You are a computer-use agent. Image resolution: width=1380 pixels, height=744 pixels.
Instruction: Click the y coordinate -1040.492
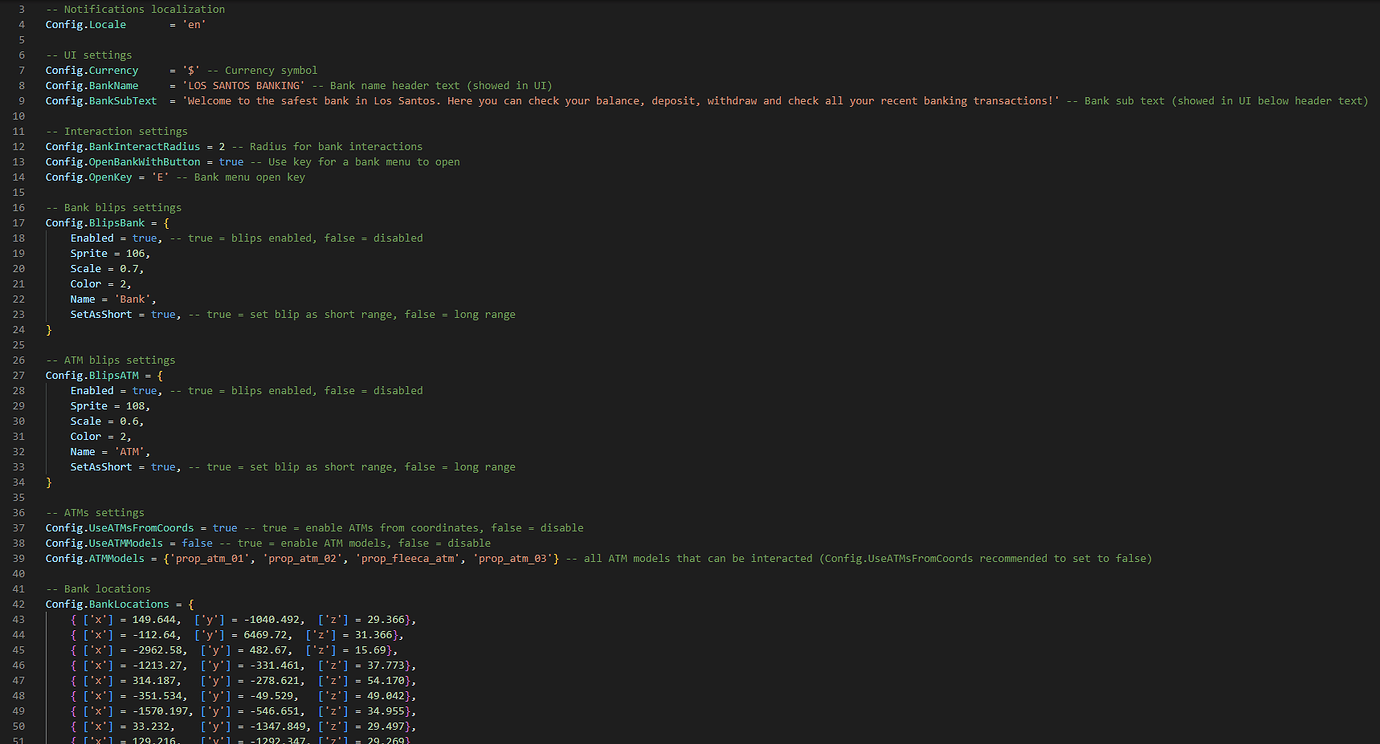click(x=271, y=619)
